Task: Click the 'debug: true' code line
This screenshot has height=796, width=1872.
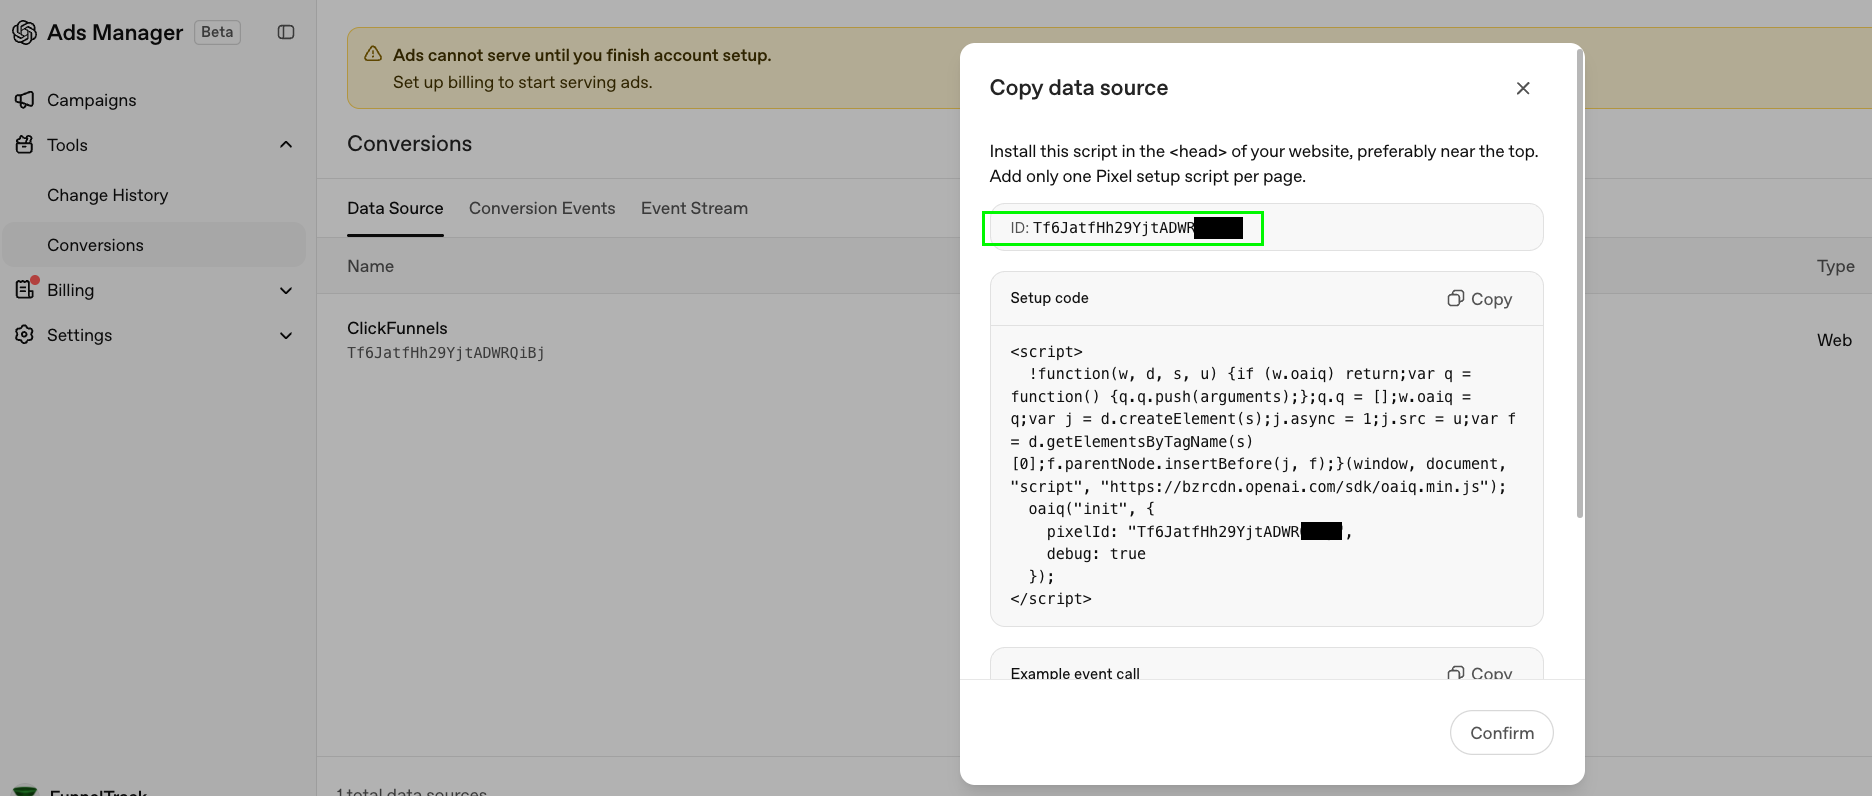Action: pos(1096,554)
